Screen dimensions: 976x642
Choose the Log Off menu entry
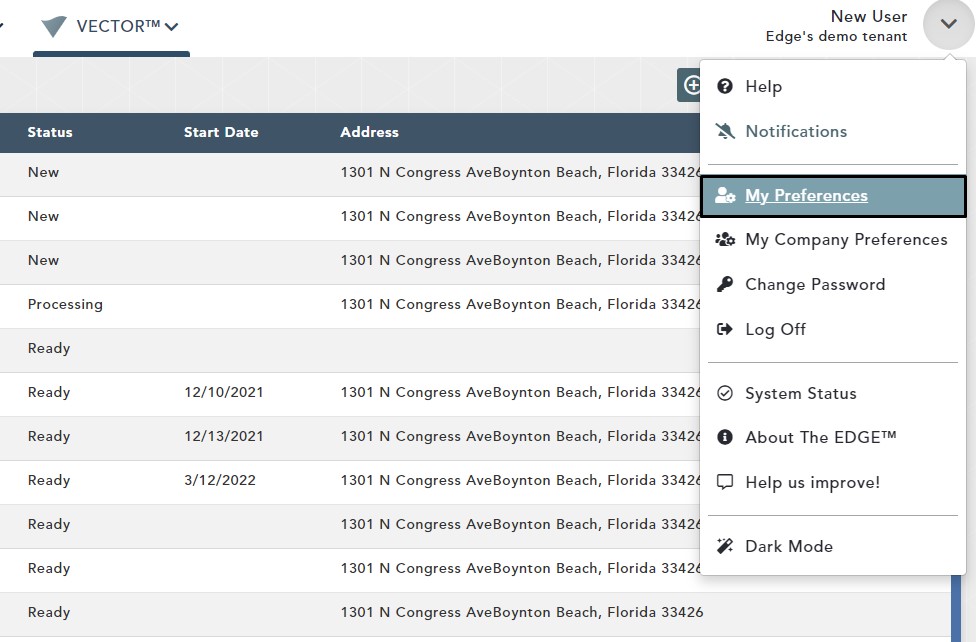[775, 329]
